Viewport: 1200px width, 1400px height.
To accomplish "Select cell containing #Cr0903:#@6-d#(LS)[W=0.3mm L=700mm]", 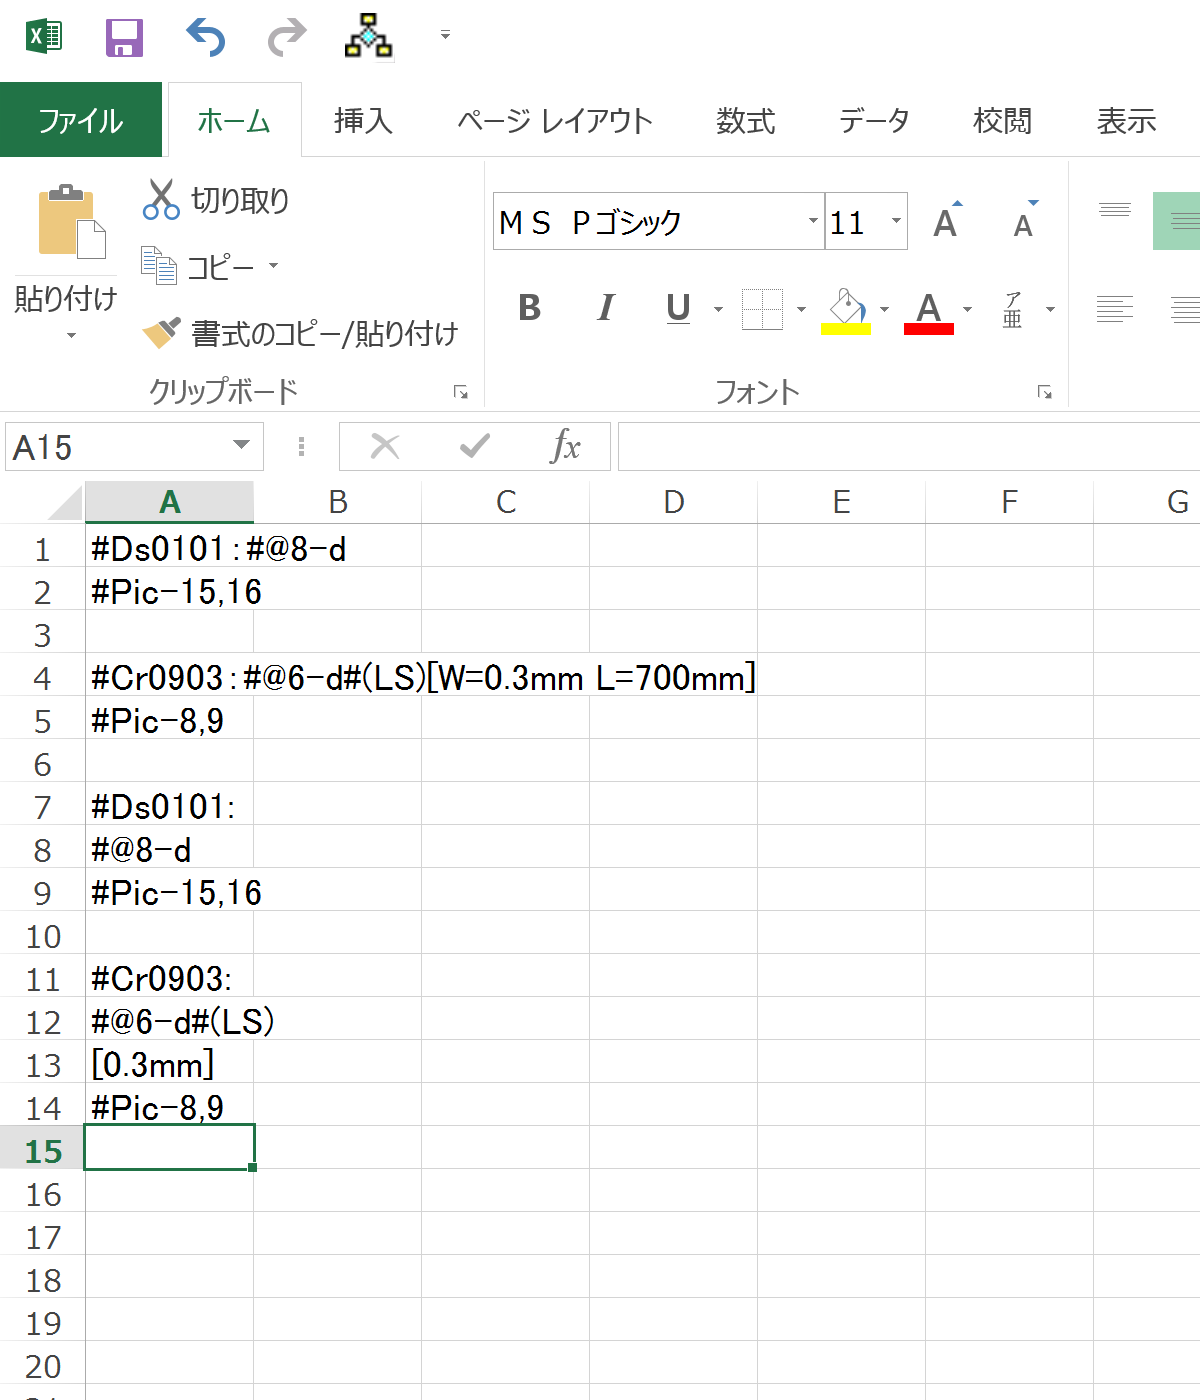I will (170, 677).
